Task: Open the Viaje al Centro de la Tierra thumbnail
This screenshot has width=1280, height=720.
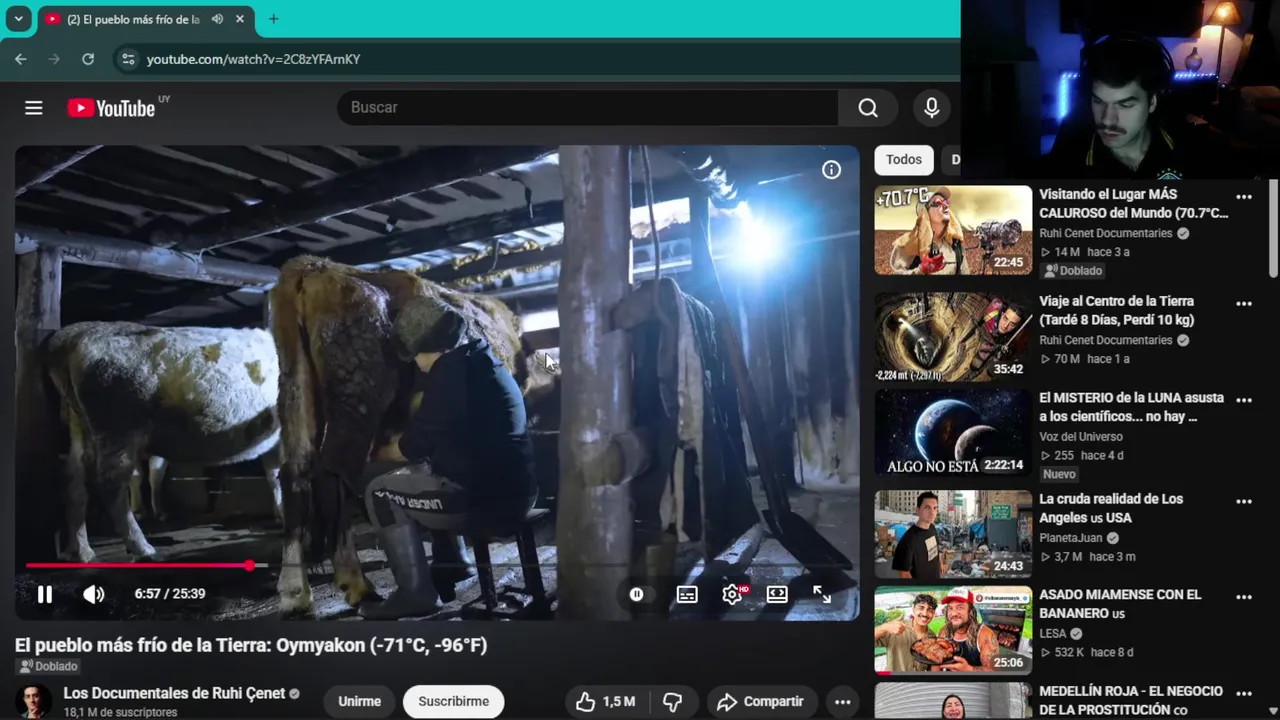Action: coord(953,337)
